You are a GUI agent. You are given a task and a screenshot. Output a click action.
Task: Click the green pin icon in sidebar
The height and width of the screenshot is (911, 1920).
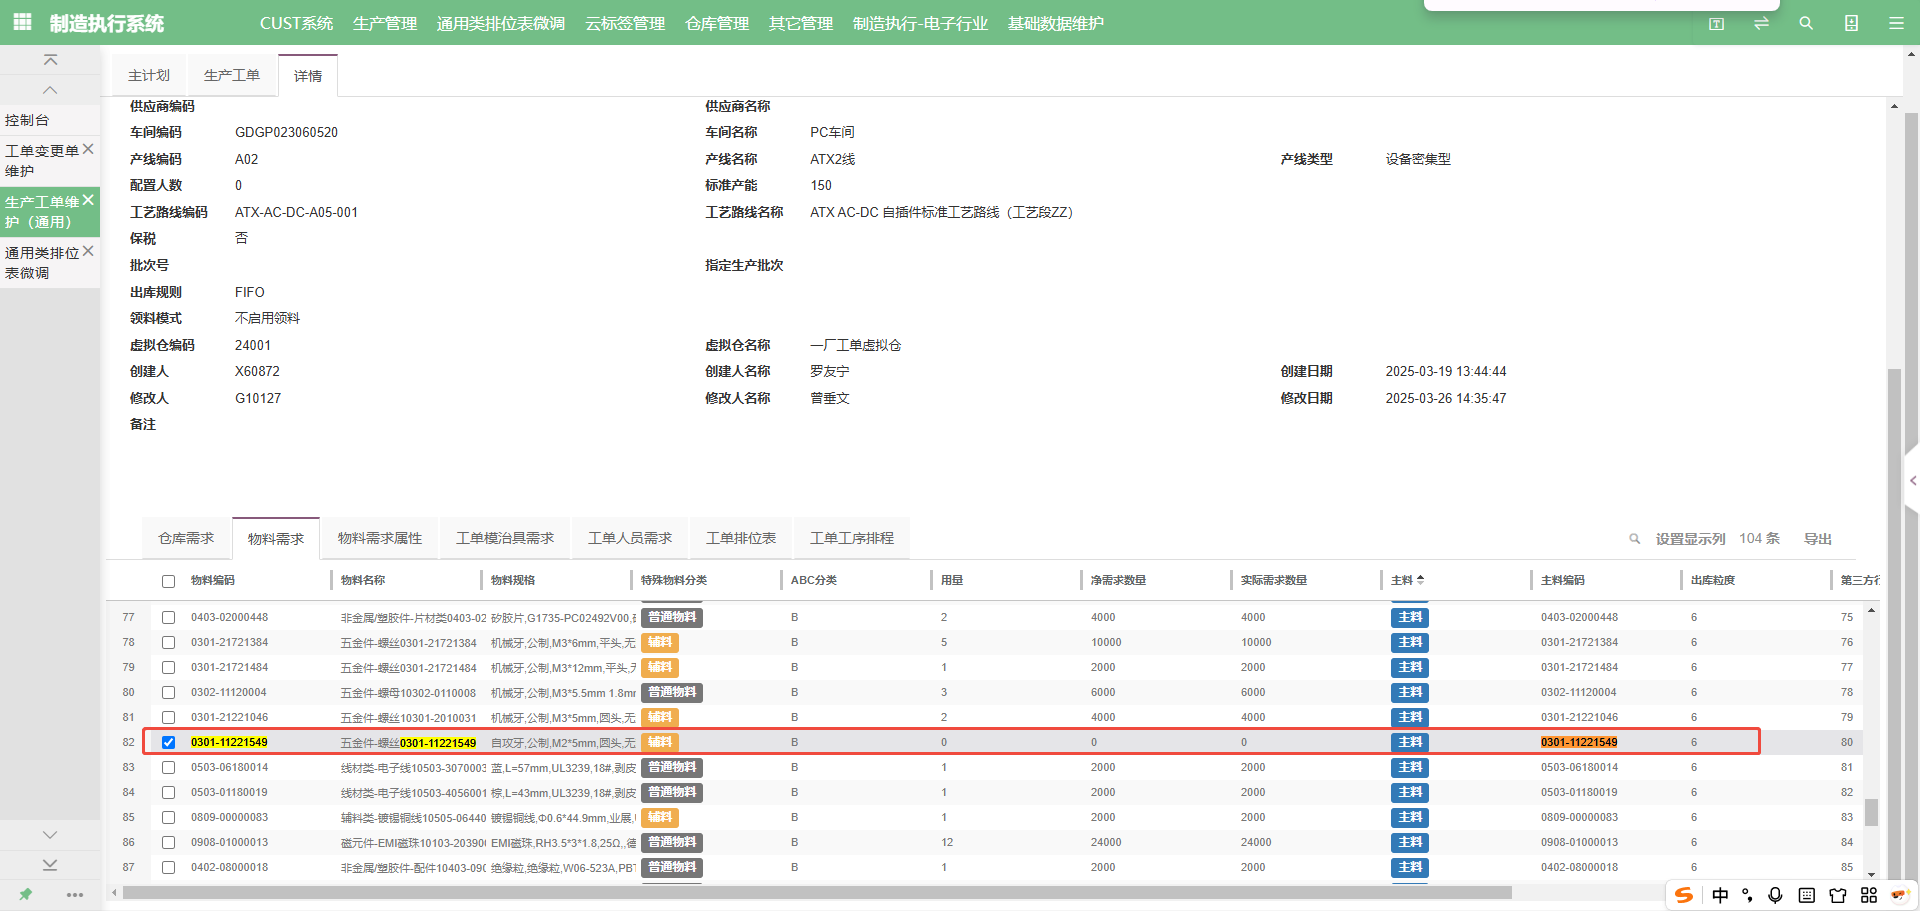point(25,894)
